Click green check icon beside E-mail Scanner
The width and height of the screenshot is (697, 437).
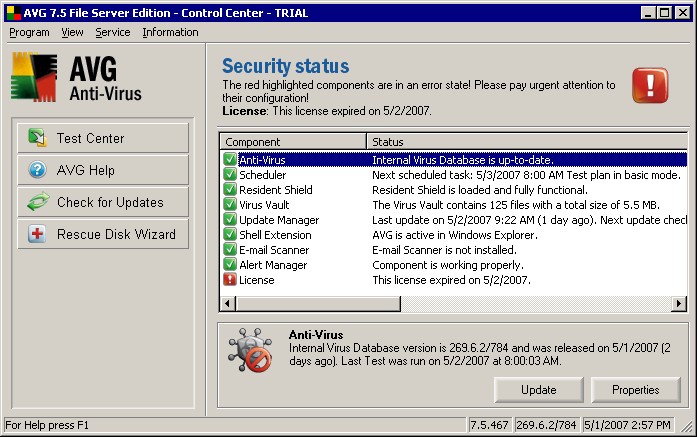[x=230, y=250]
